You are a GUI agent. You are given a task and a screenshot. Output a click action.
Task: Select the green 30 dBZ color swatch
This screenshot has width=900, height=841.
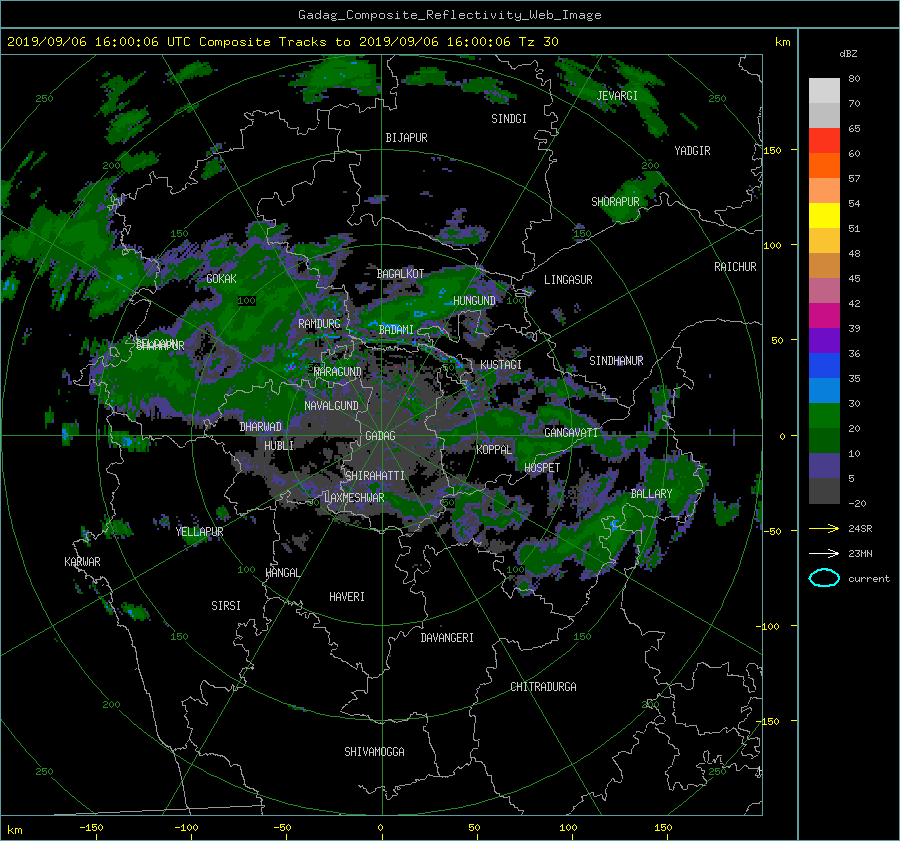pyautogui.click(x=824, y=416)
